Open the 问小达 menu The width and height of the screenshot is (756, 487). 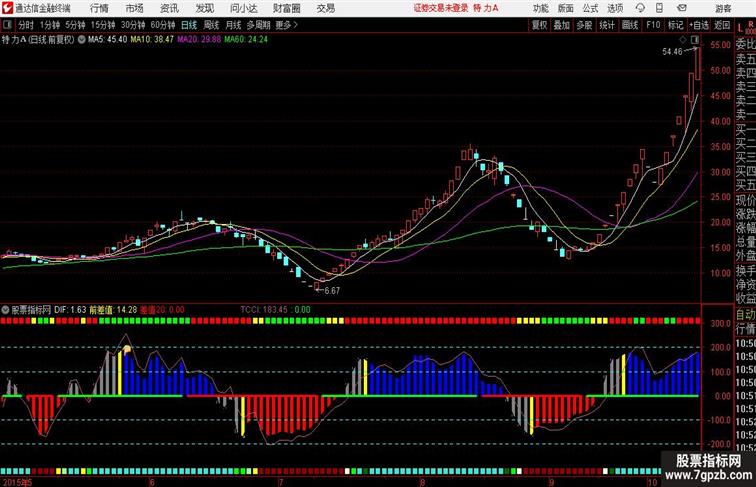pos(243,8)
